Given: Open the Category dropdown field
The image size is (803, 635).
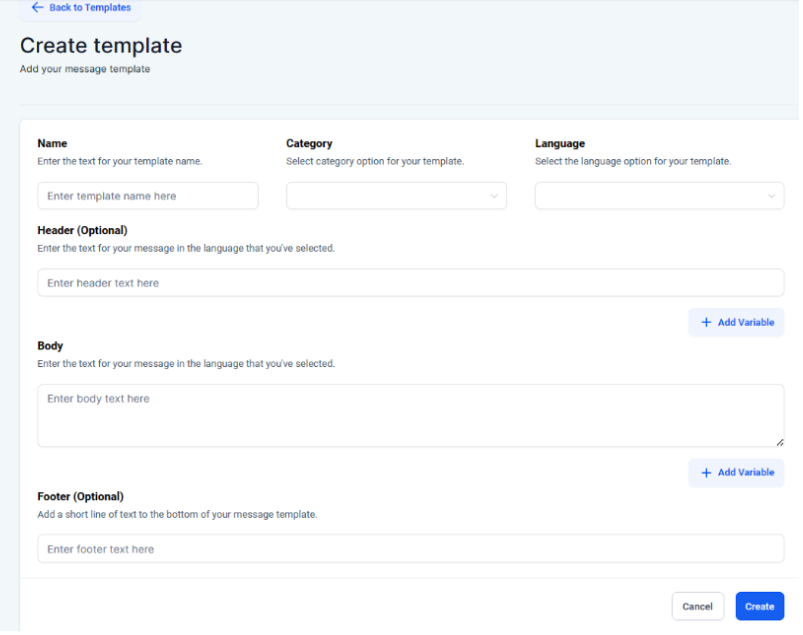Looking at the screenshot, I should point(396,196).
